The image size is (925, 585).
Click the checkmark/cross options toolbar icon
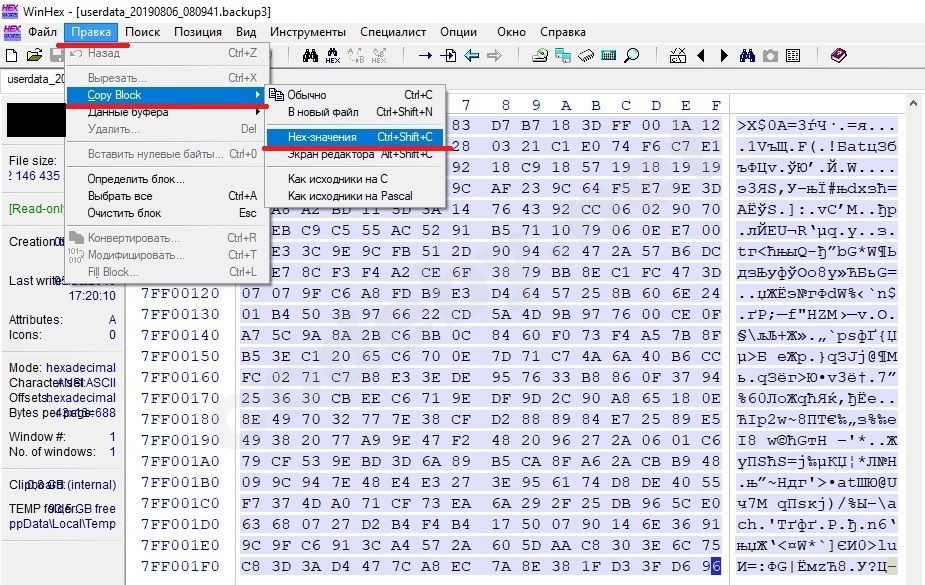point(678,55)
